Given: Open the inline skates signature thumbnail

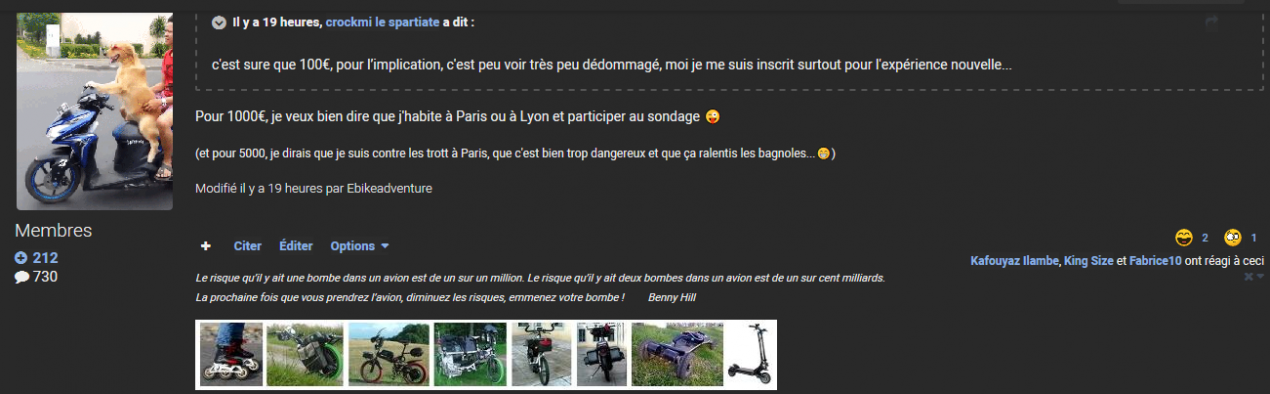Looking at the screenshot, I should pyautogui.click(x=231, y=354).
